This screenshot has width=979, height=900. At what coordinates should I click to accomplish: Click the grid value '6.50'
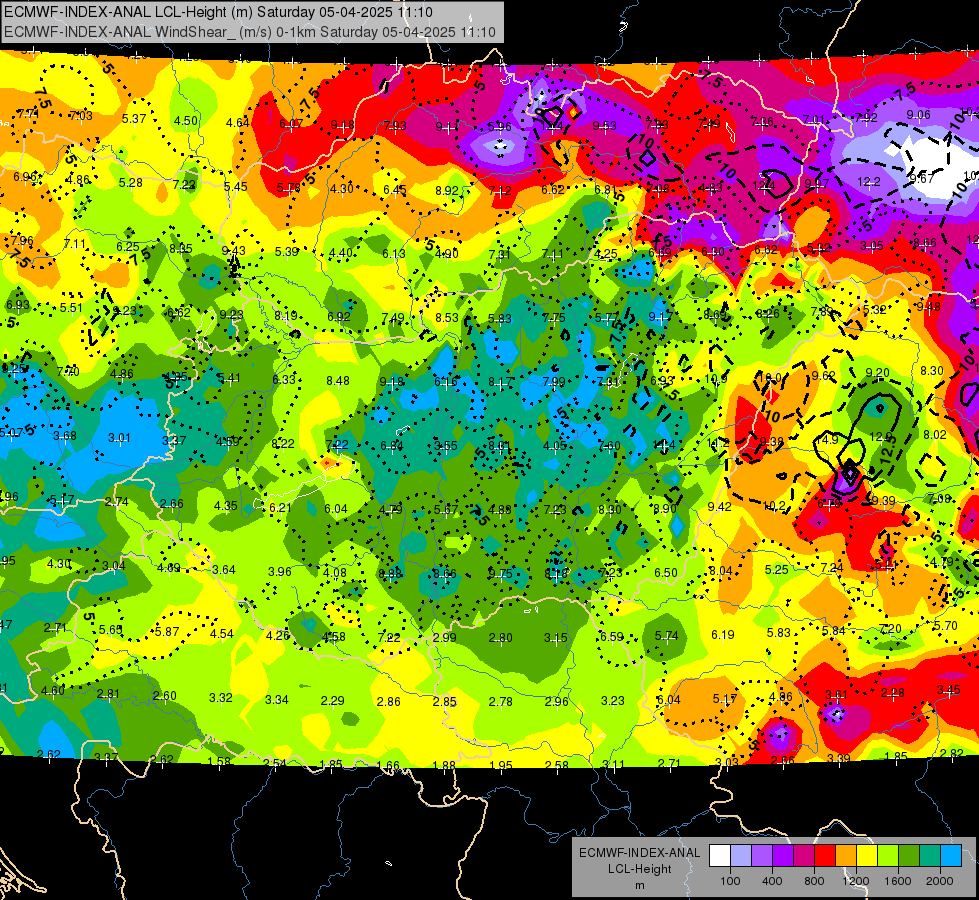coord(666,573)
